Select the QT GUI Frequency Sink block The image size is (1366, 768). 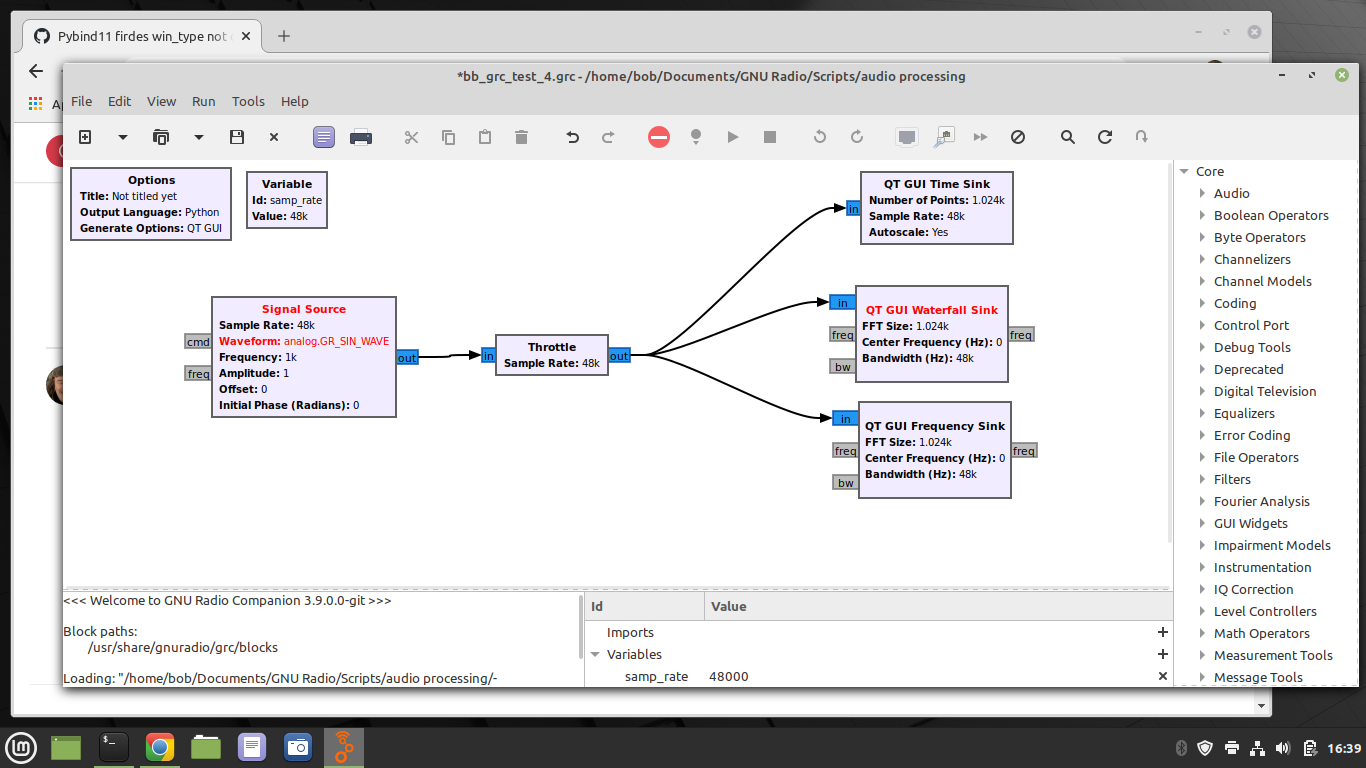935,450
